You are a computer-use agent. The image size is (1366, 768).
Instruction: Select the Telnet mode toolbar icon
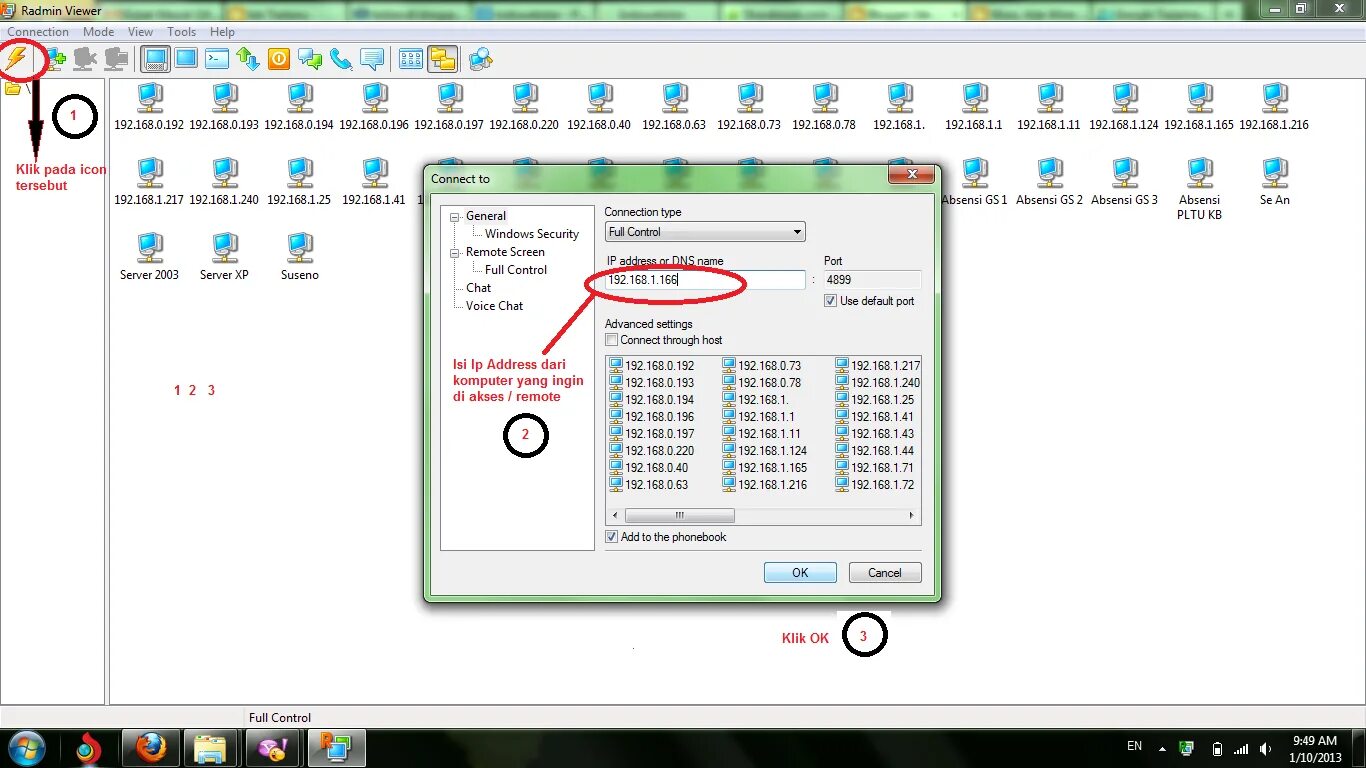tap(217, 59)
